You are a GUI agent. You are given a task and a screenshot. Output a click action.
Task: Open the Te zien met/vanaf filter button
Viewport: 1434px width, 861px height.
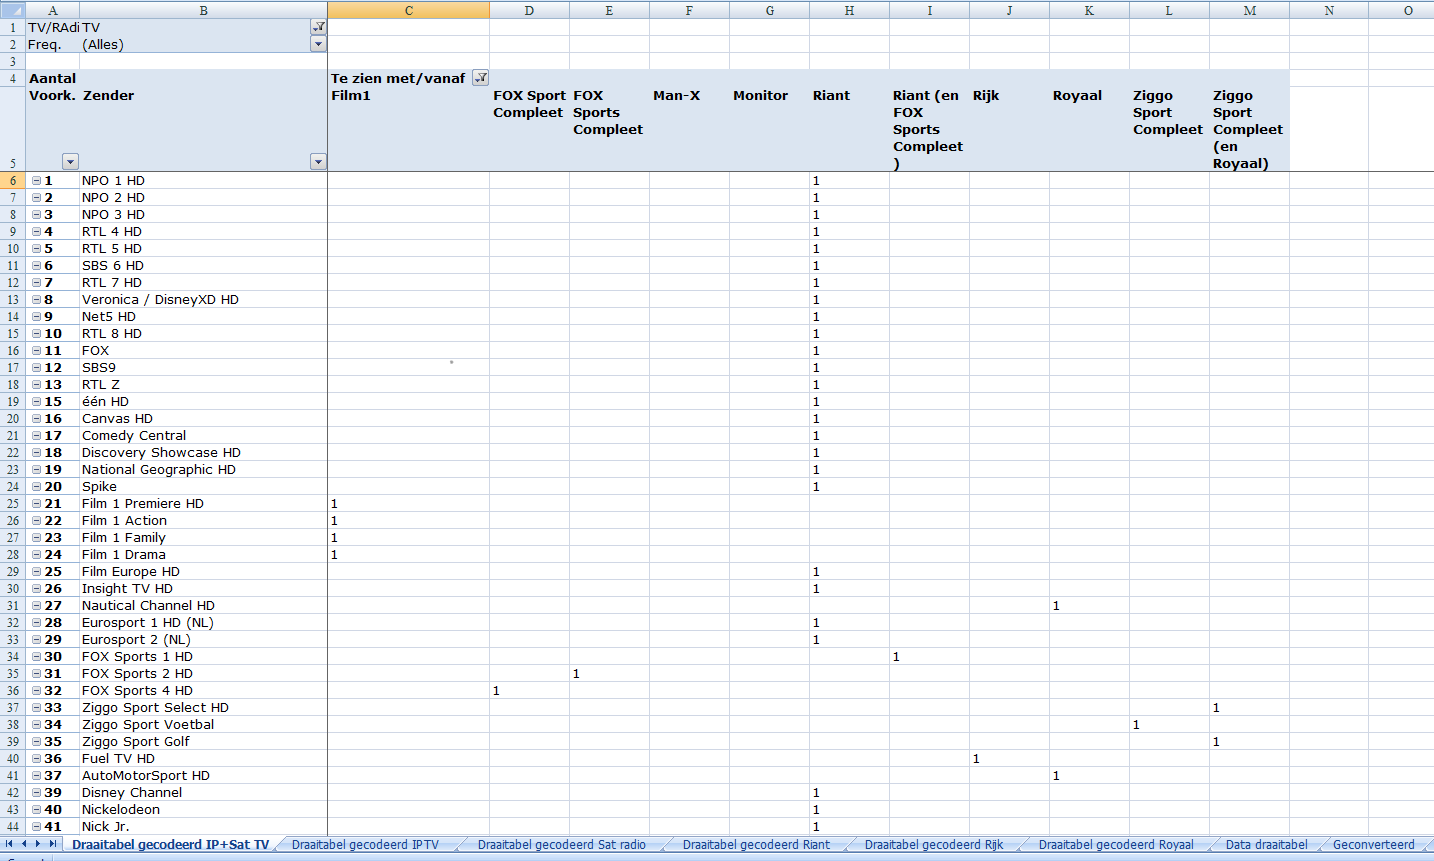click(481, 78)
